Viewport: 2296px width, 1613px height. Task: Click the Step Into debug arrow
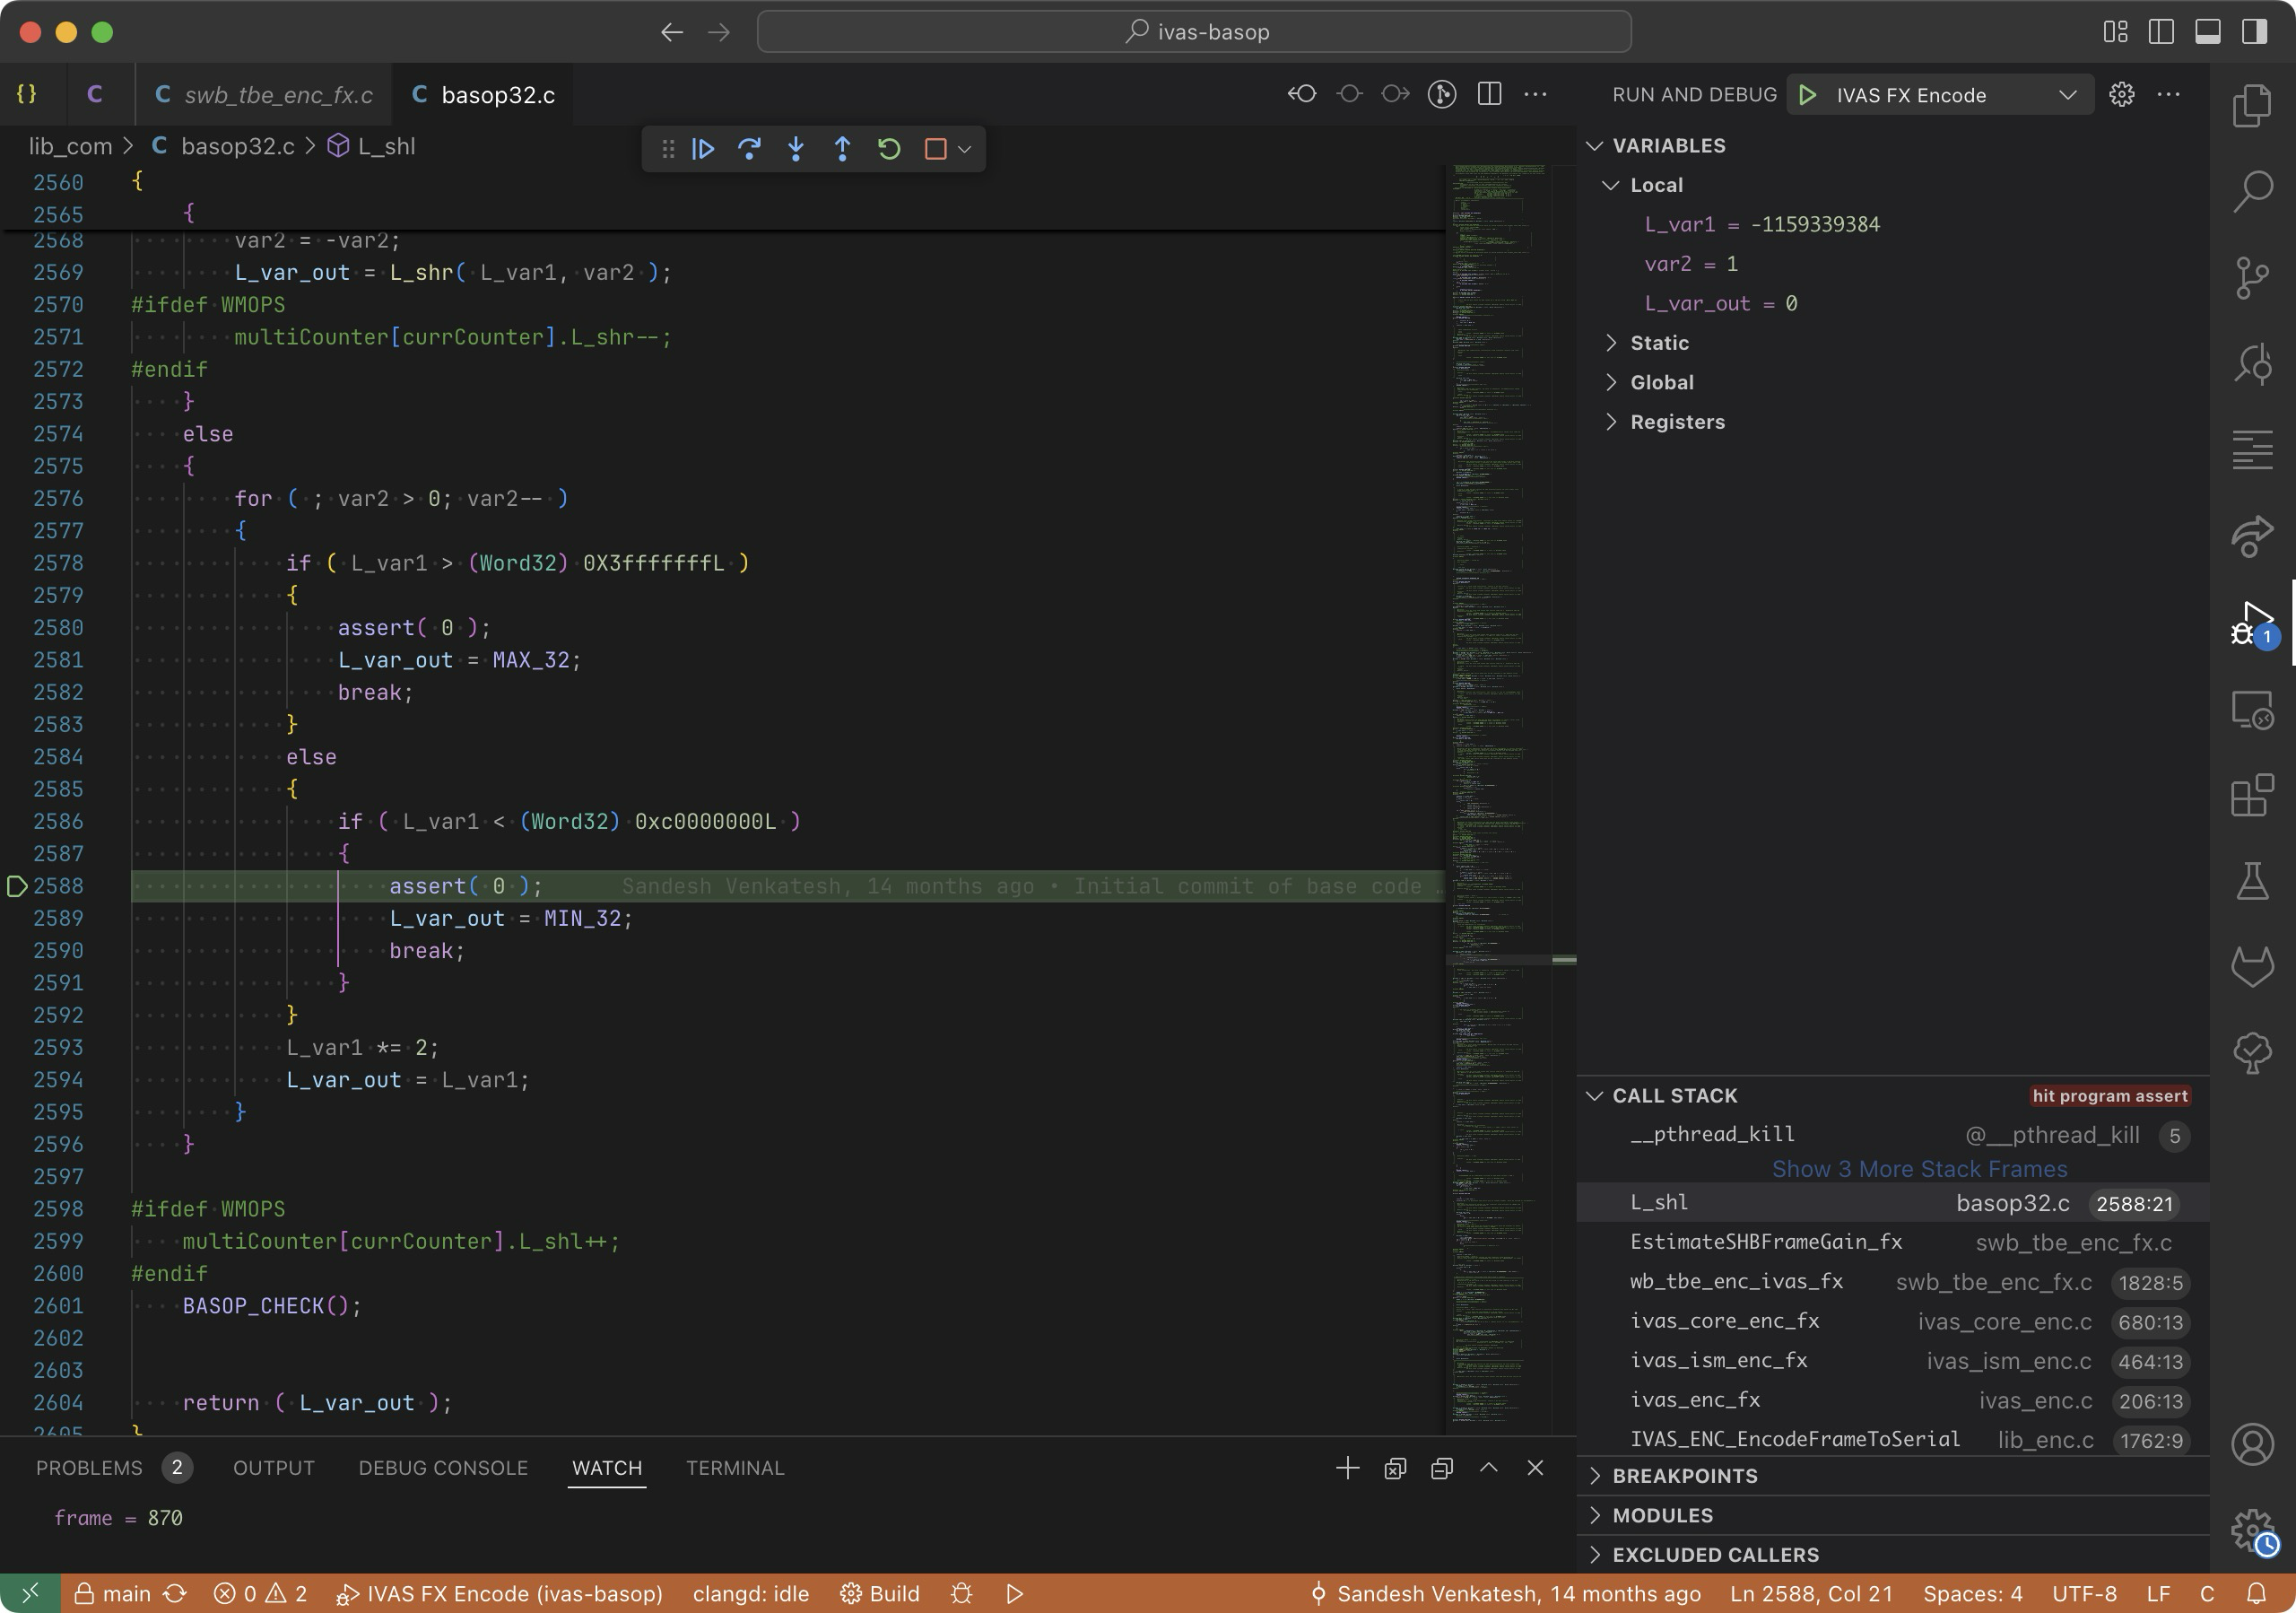[796, 149]
